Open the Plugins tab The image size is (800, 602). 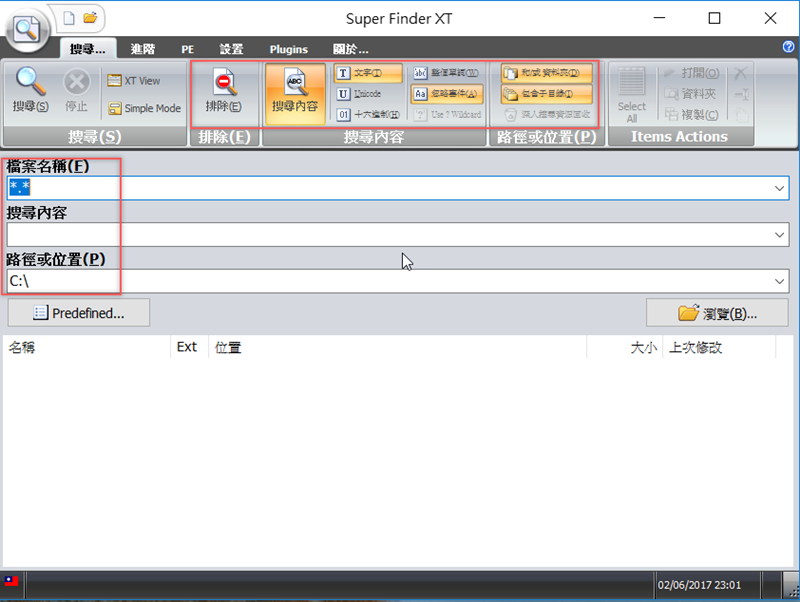point(288,49)
